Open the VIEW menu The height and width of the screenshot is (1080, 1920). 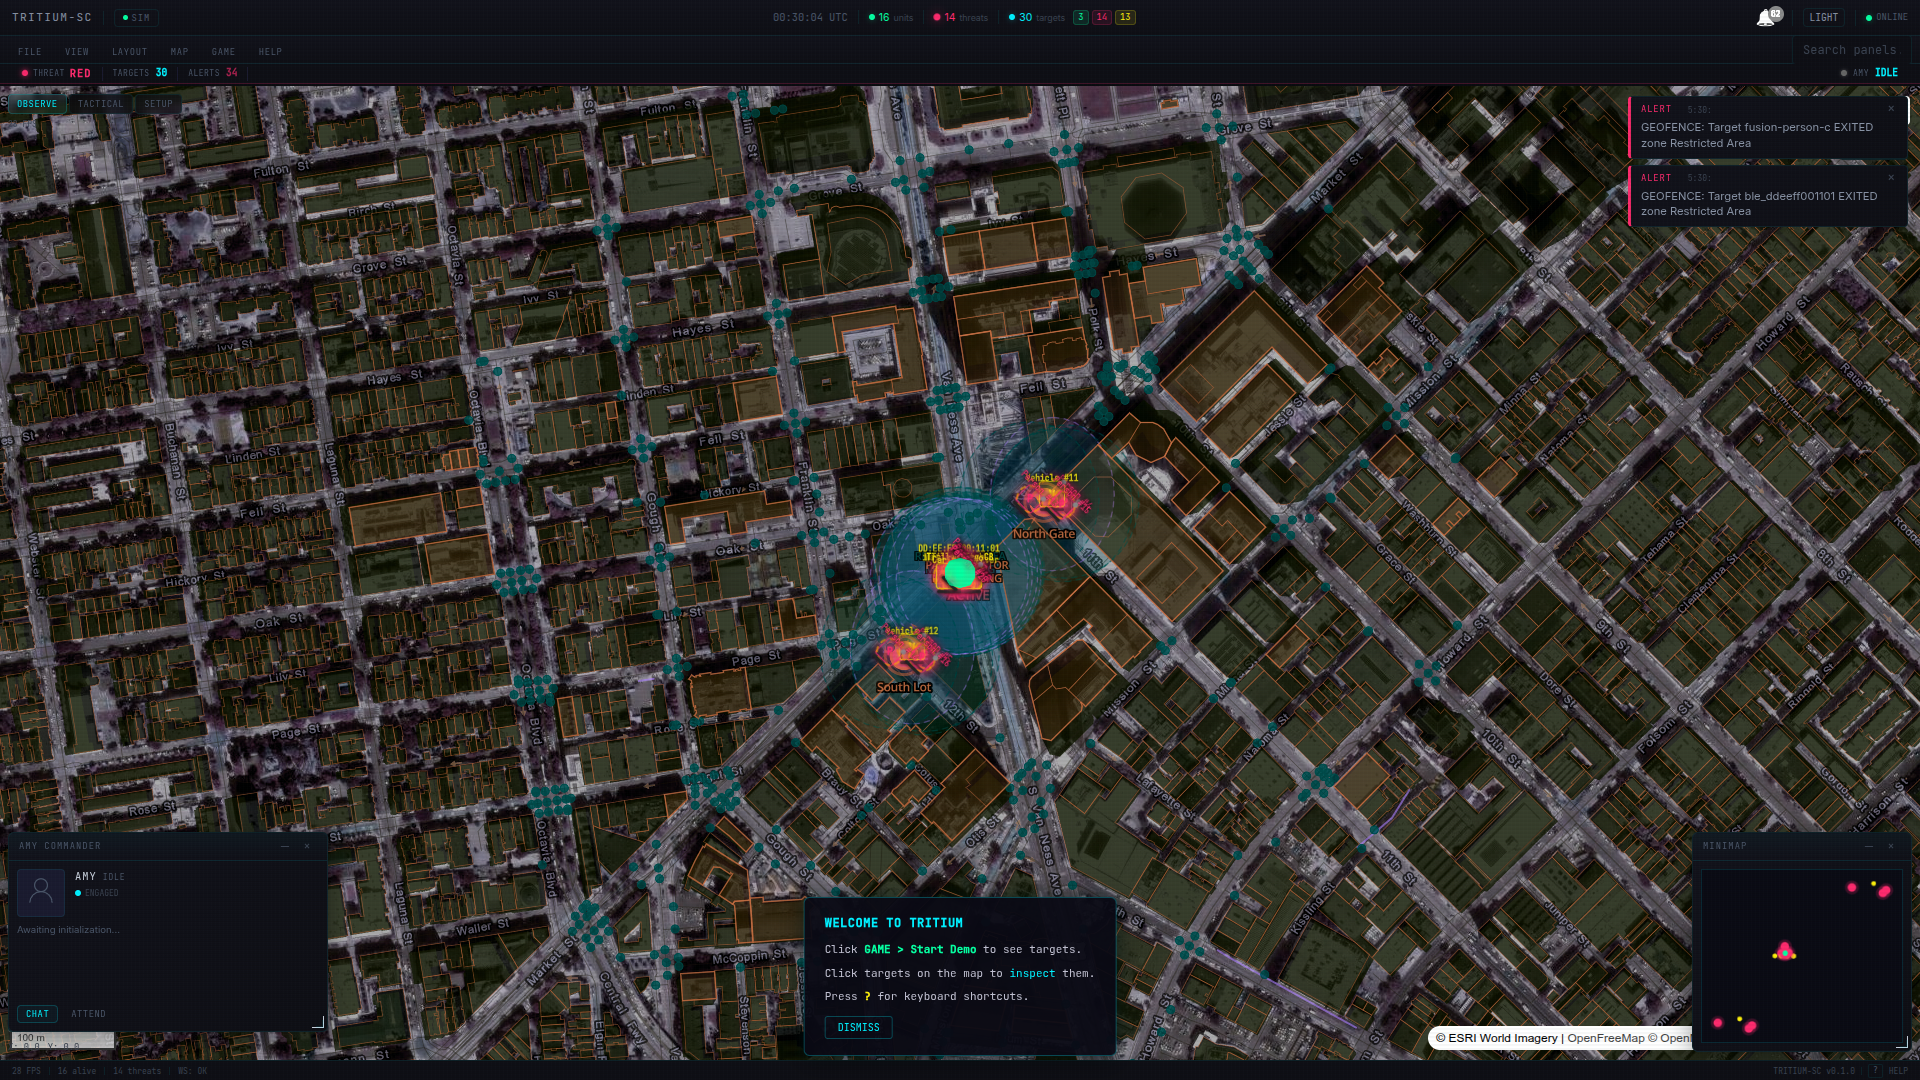77,52
